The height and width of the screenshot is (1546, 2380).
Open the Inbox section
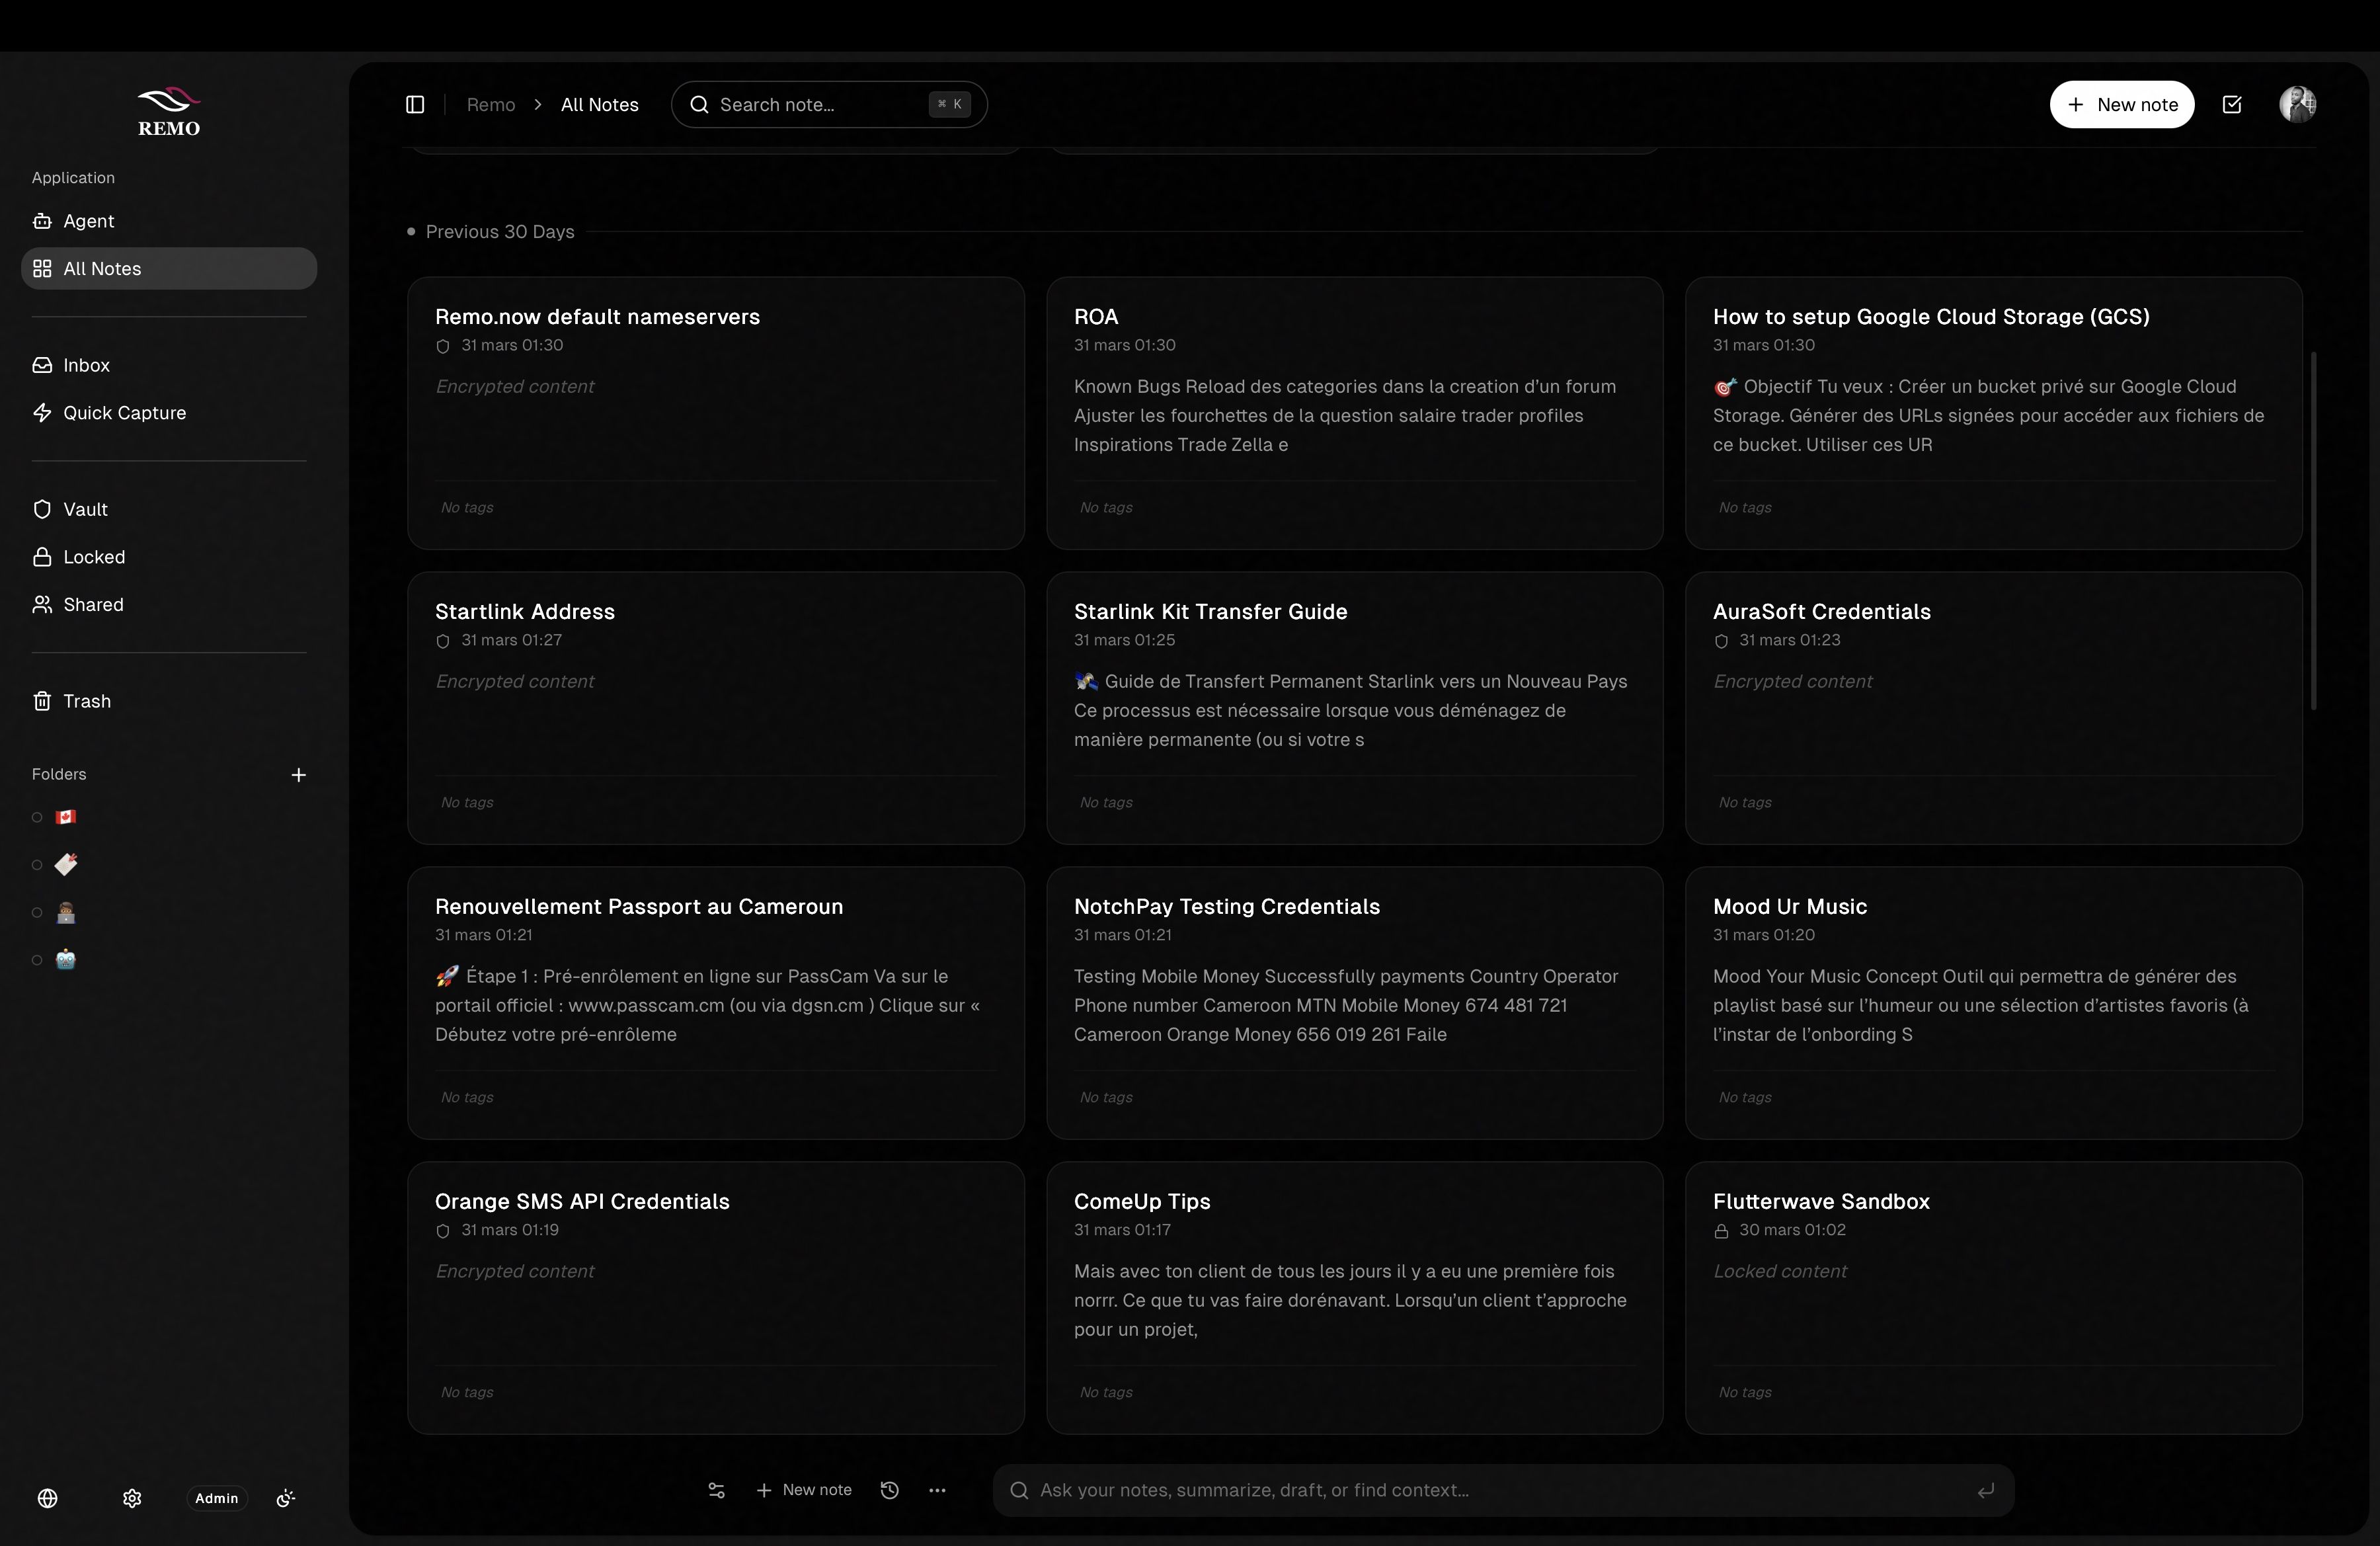pos(86,365)
